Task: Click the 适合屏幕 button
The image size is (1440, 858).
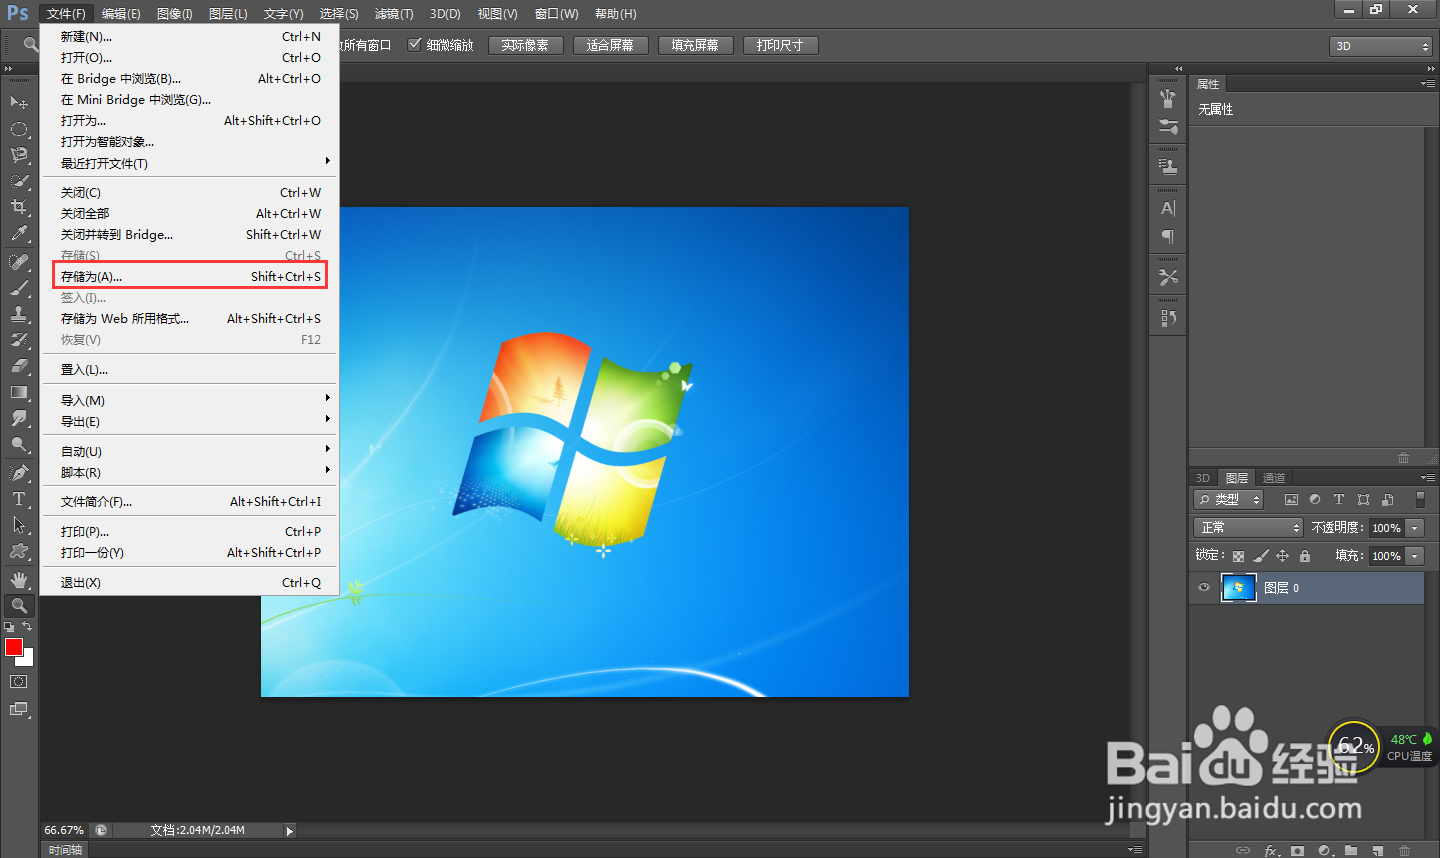Action: (x=610, y=46)
